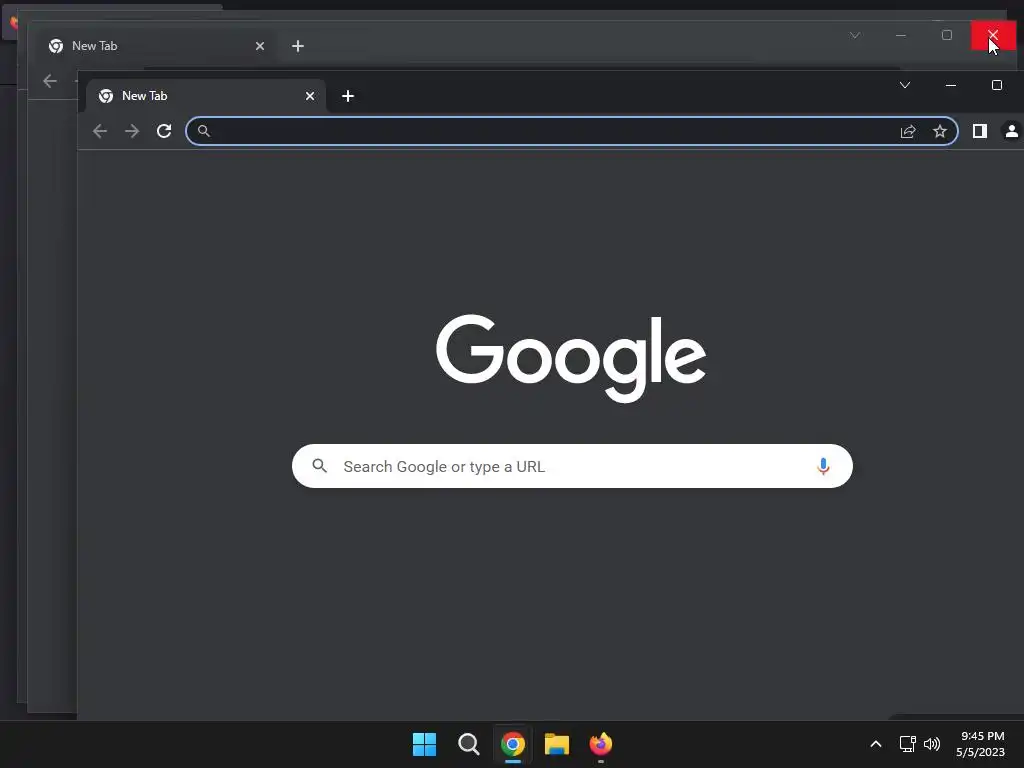The image size is (1024, 768).
Task: Maximize the front Chrome window
Action: point(997,86)
